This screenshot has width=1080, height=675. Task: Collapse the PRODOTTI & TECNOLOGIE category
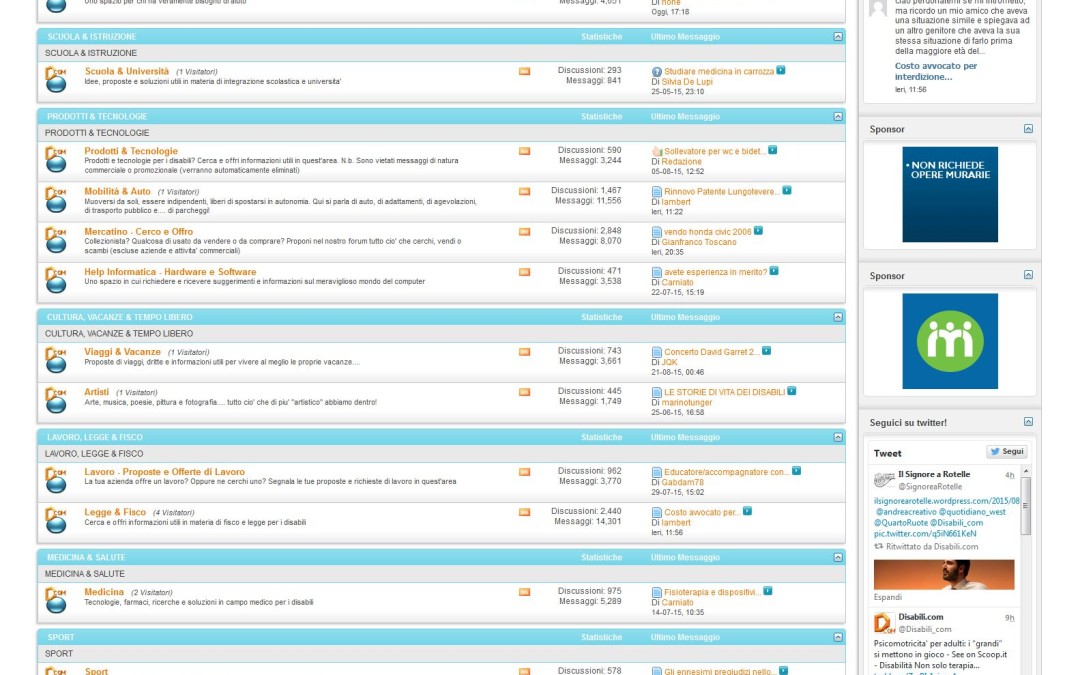(838, 116)
